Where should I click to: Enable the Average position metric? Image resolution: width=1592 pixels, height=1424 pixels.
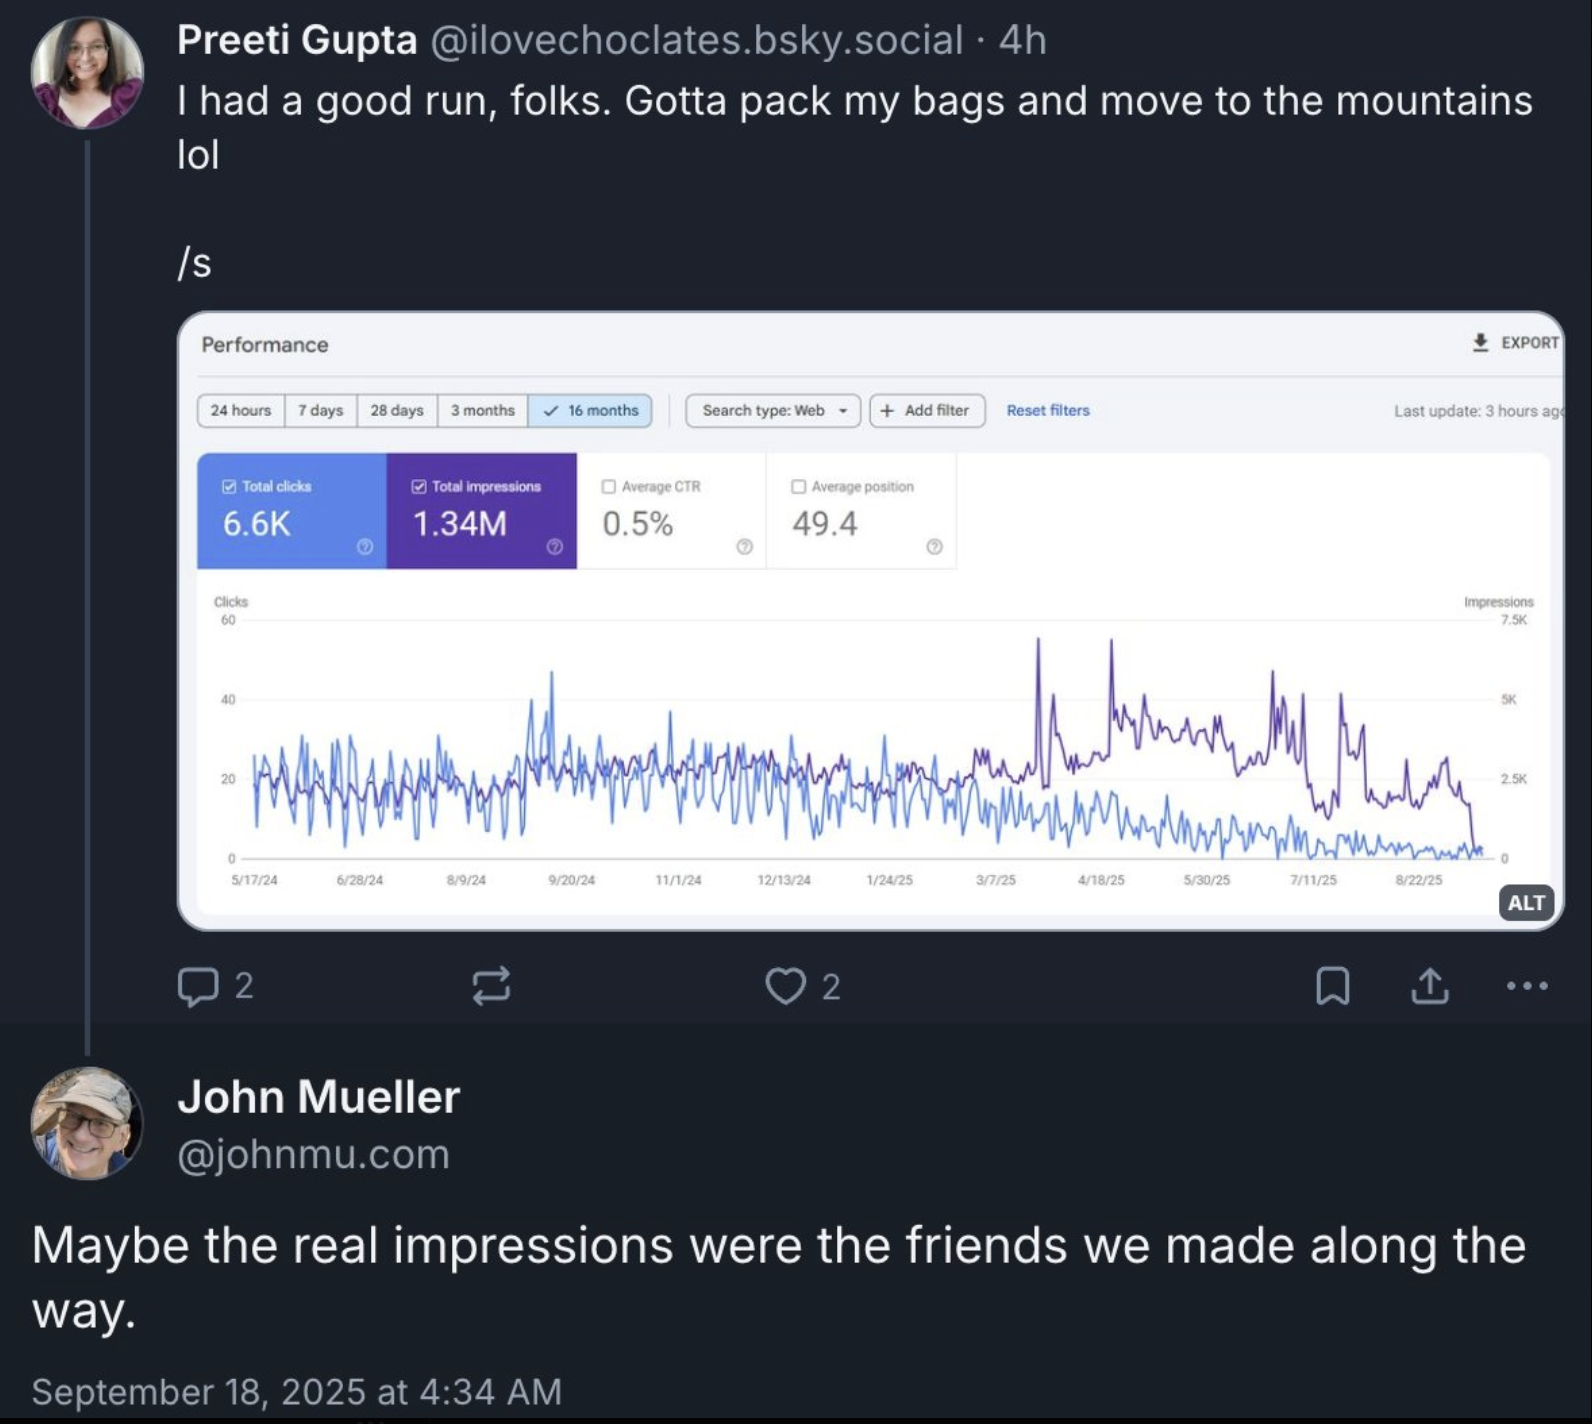point(797,487)
